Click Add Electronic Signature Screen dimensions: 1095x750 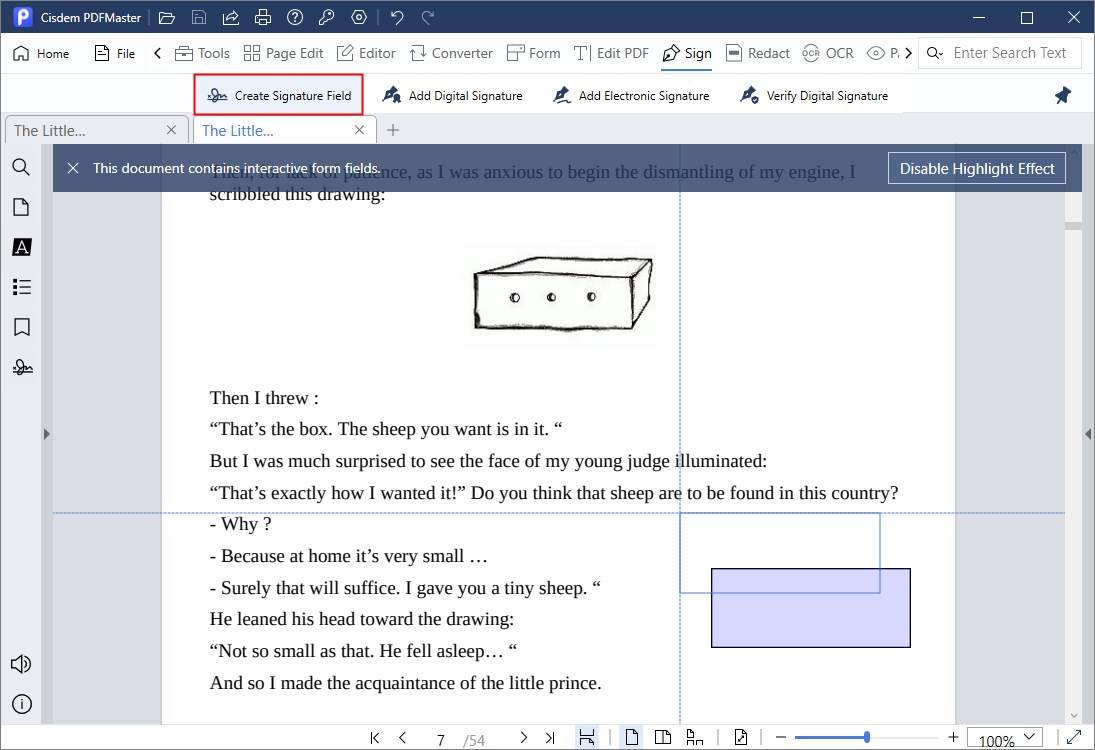[631, 96]
